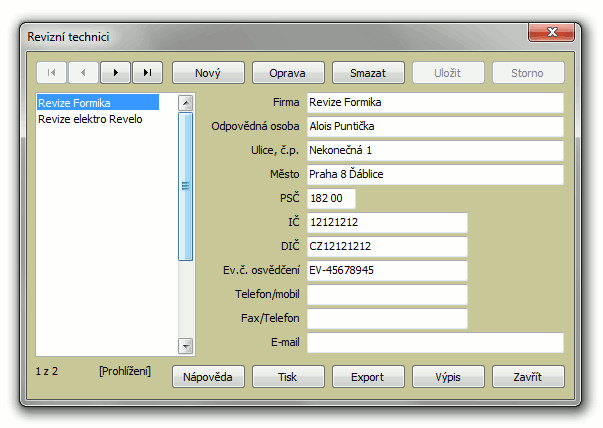Click the list scrollbar up arrow
The image size is (603, 428).
(x=186, y=103)
